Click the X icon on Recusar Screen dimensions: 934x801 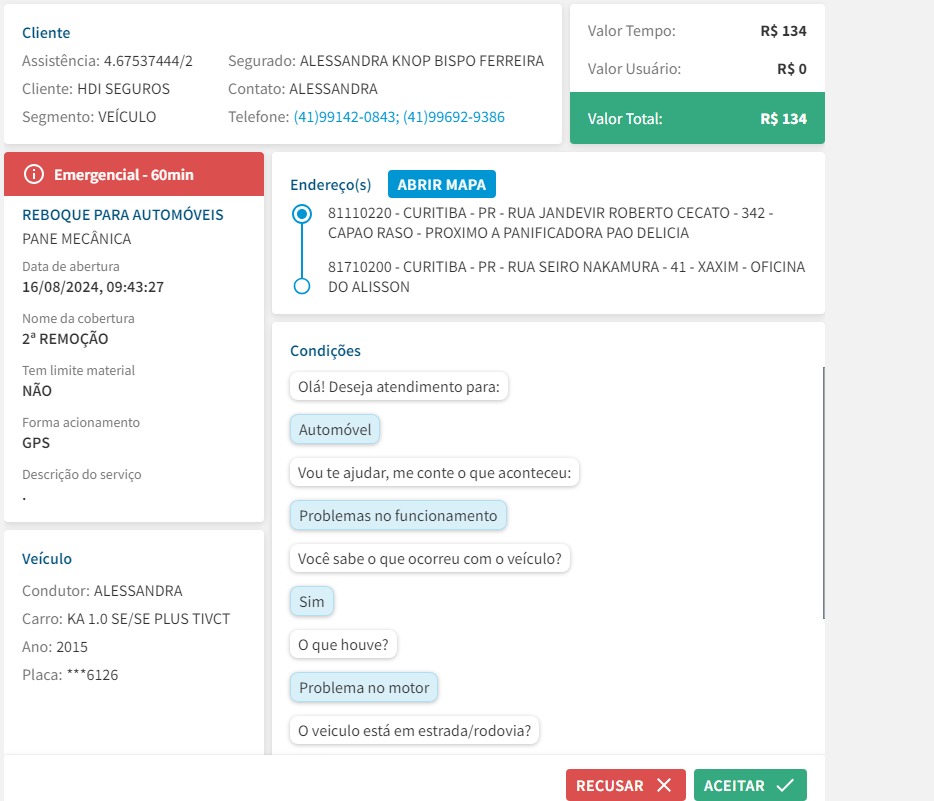pos(664,786)
